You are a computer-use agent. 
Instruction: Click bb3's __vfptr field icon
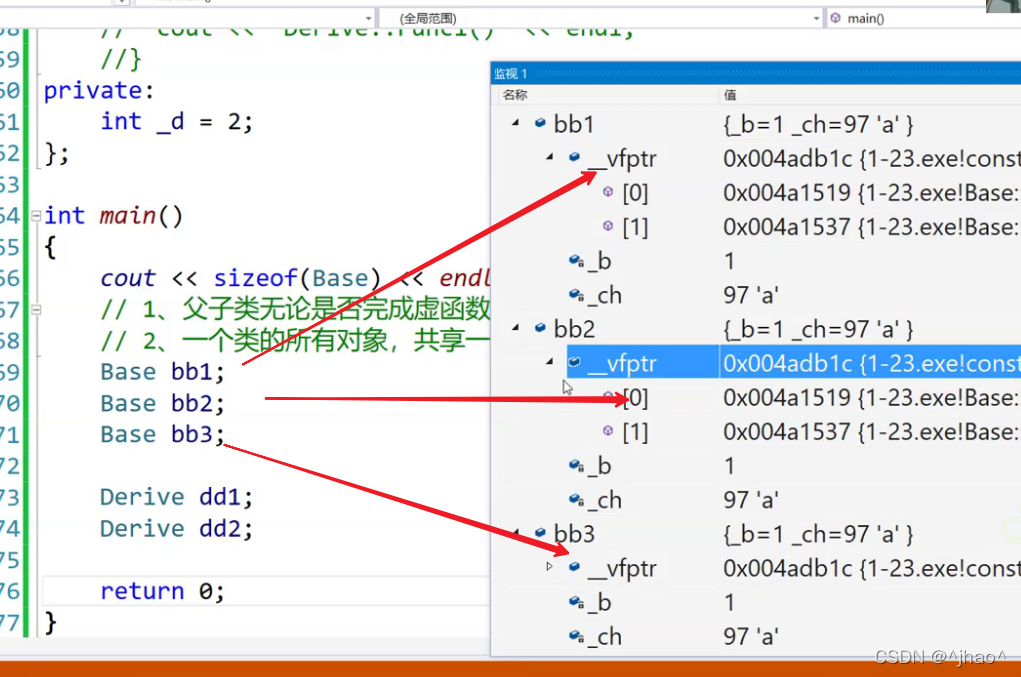point(574,566)
